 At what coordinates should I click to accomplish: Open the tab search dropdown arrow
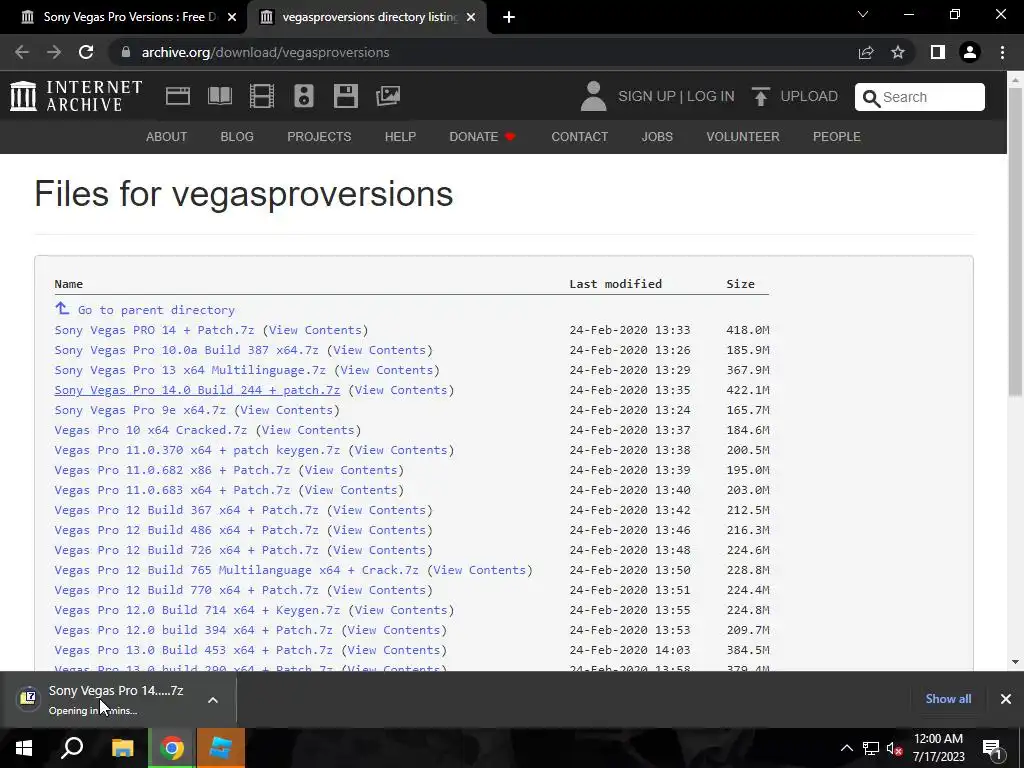click(863, 14)
